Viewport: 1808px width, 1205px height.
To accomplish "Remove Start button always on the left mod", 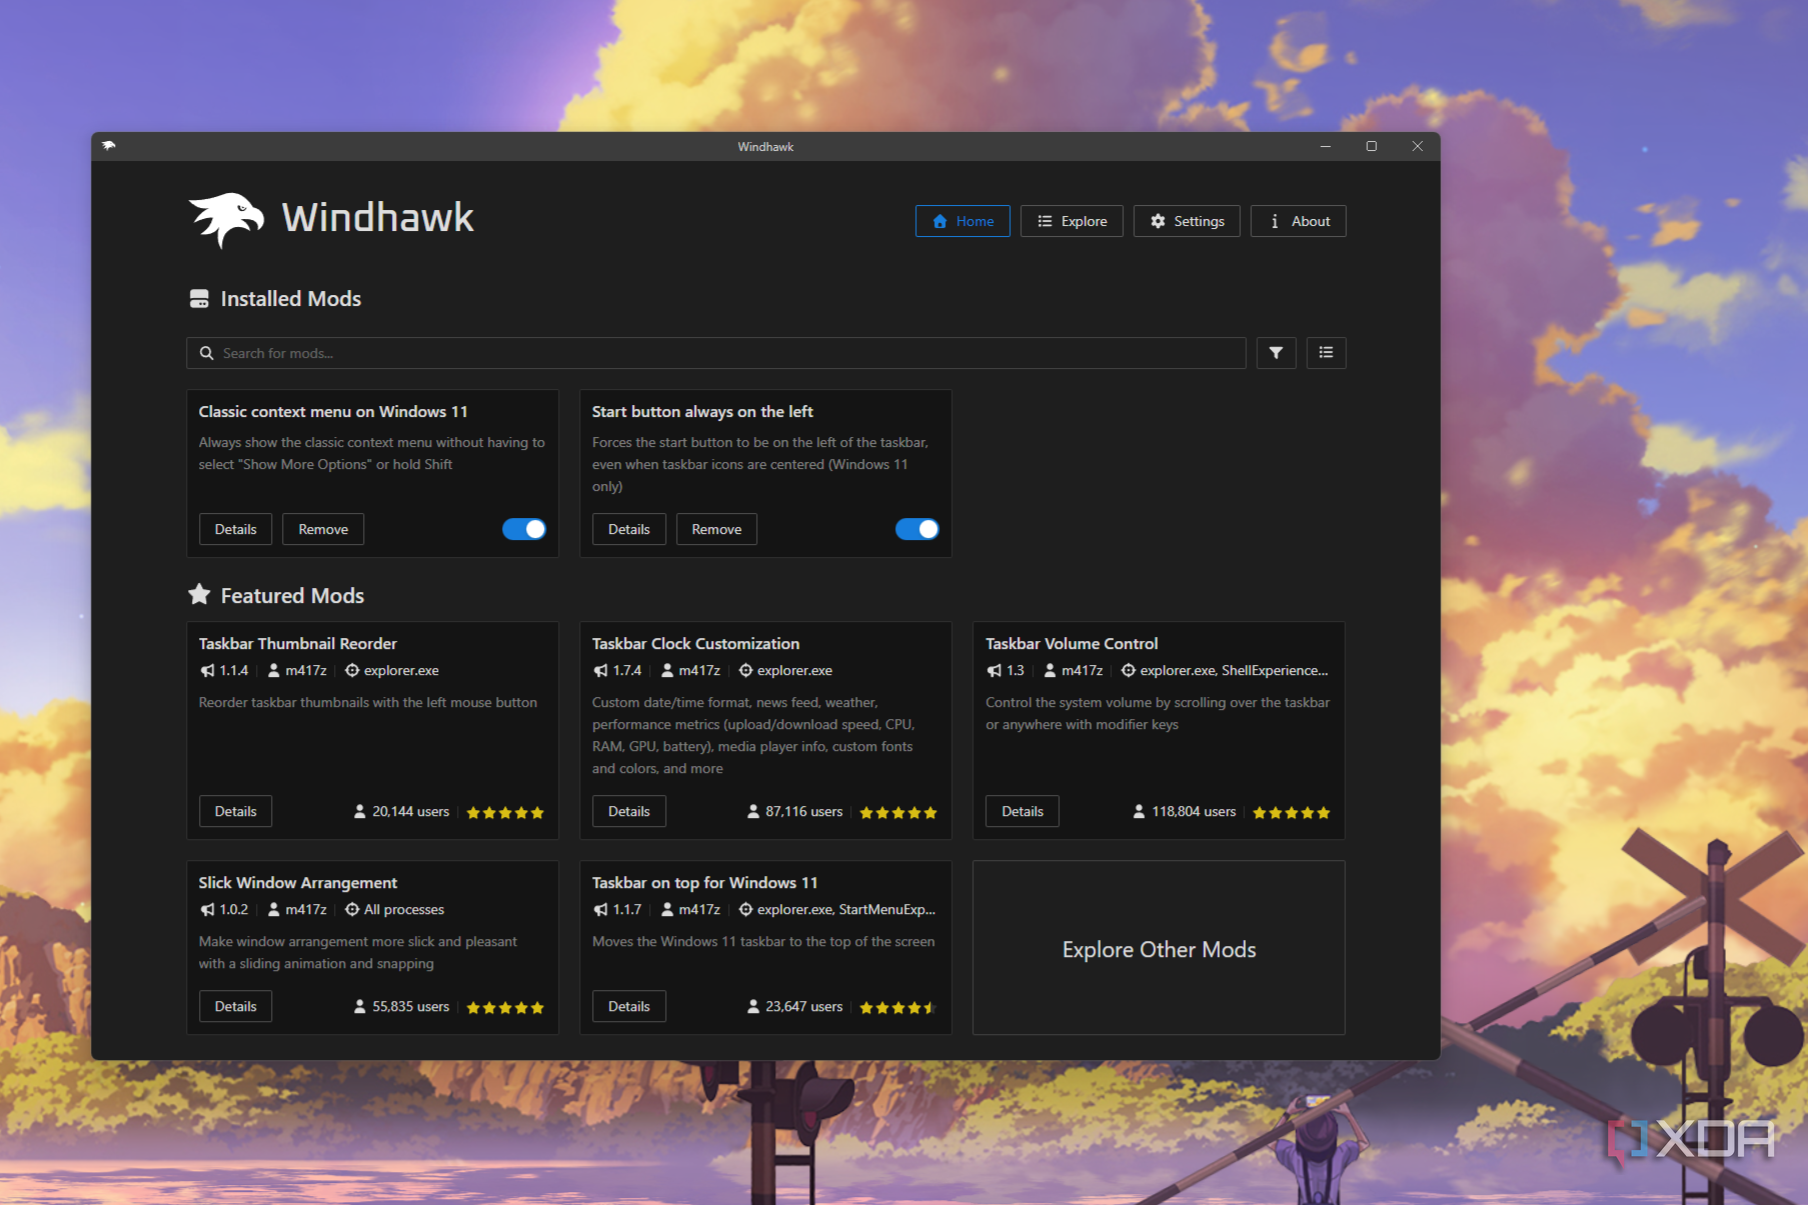I will tap(717, 529).
